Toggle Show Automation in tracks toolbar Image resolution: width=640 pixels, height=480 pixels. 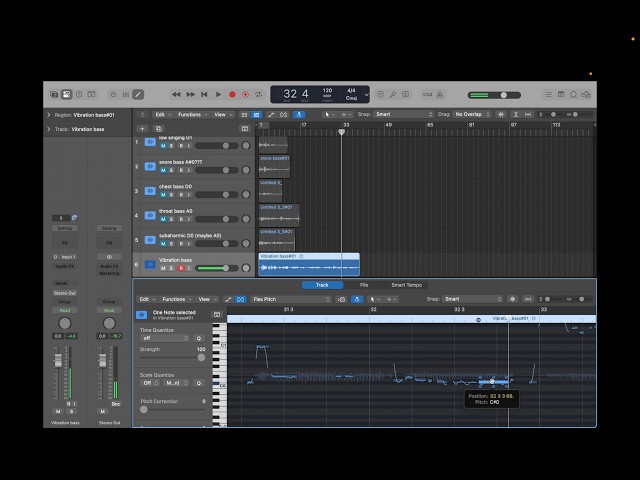271,115
